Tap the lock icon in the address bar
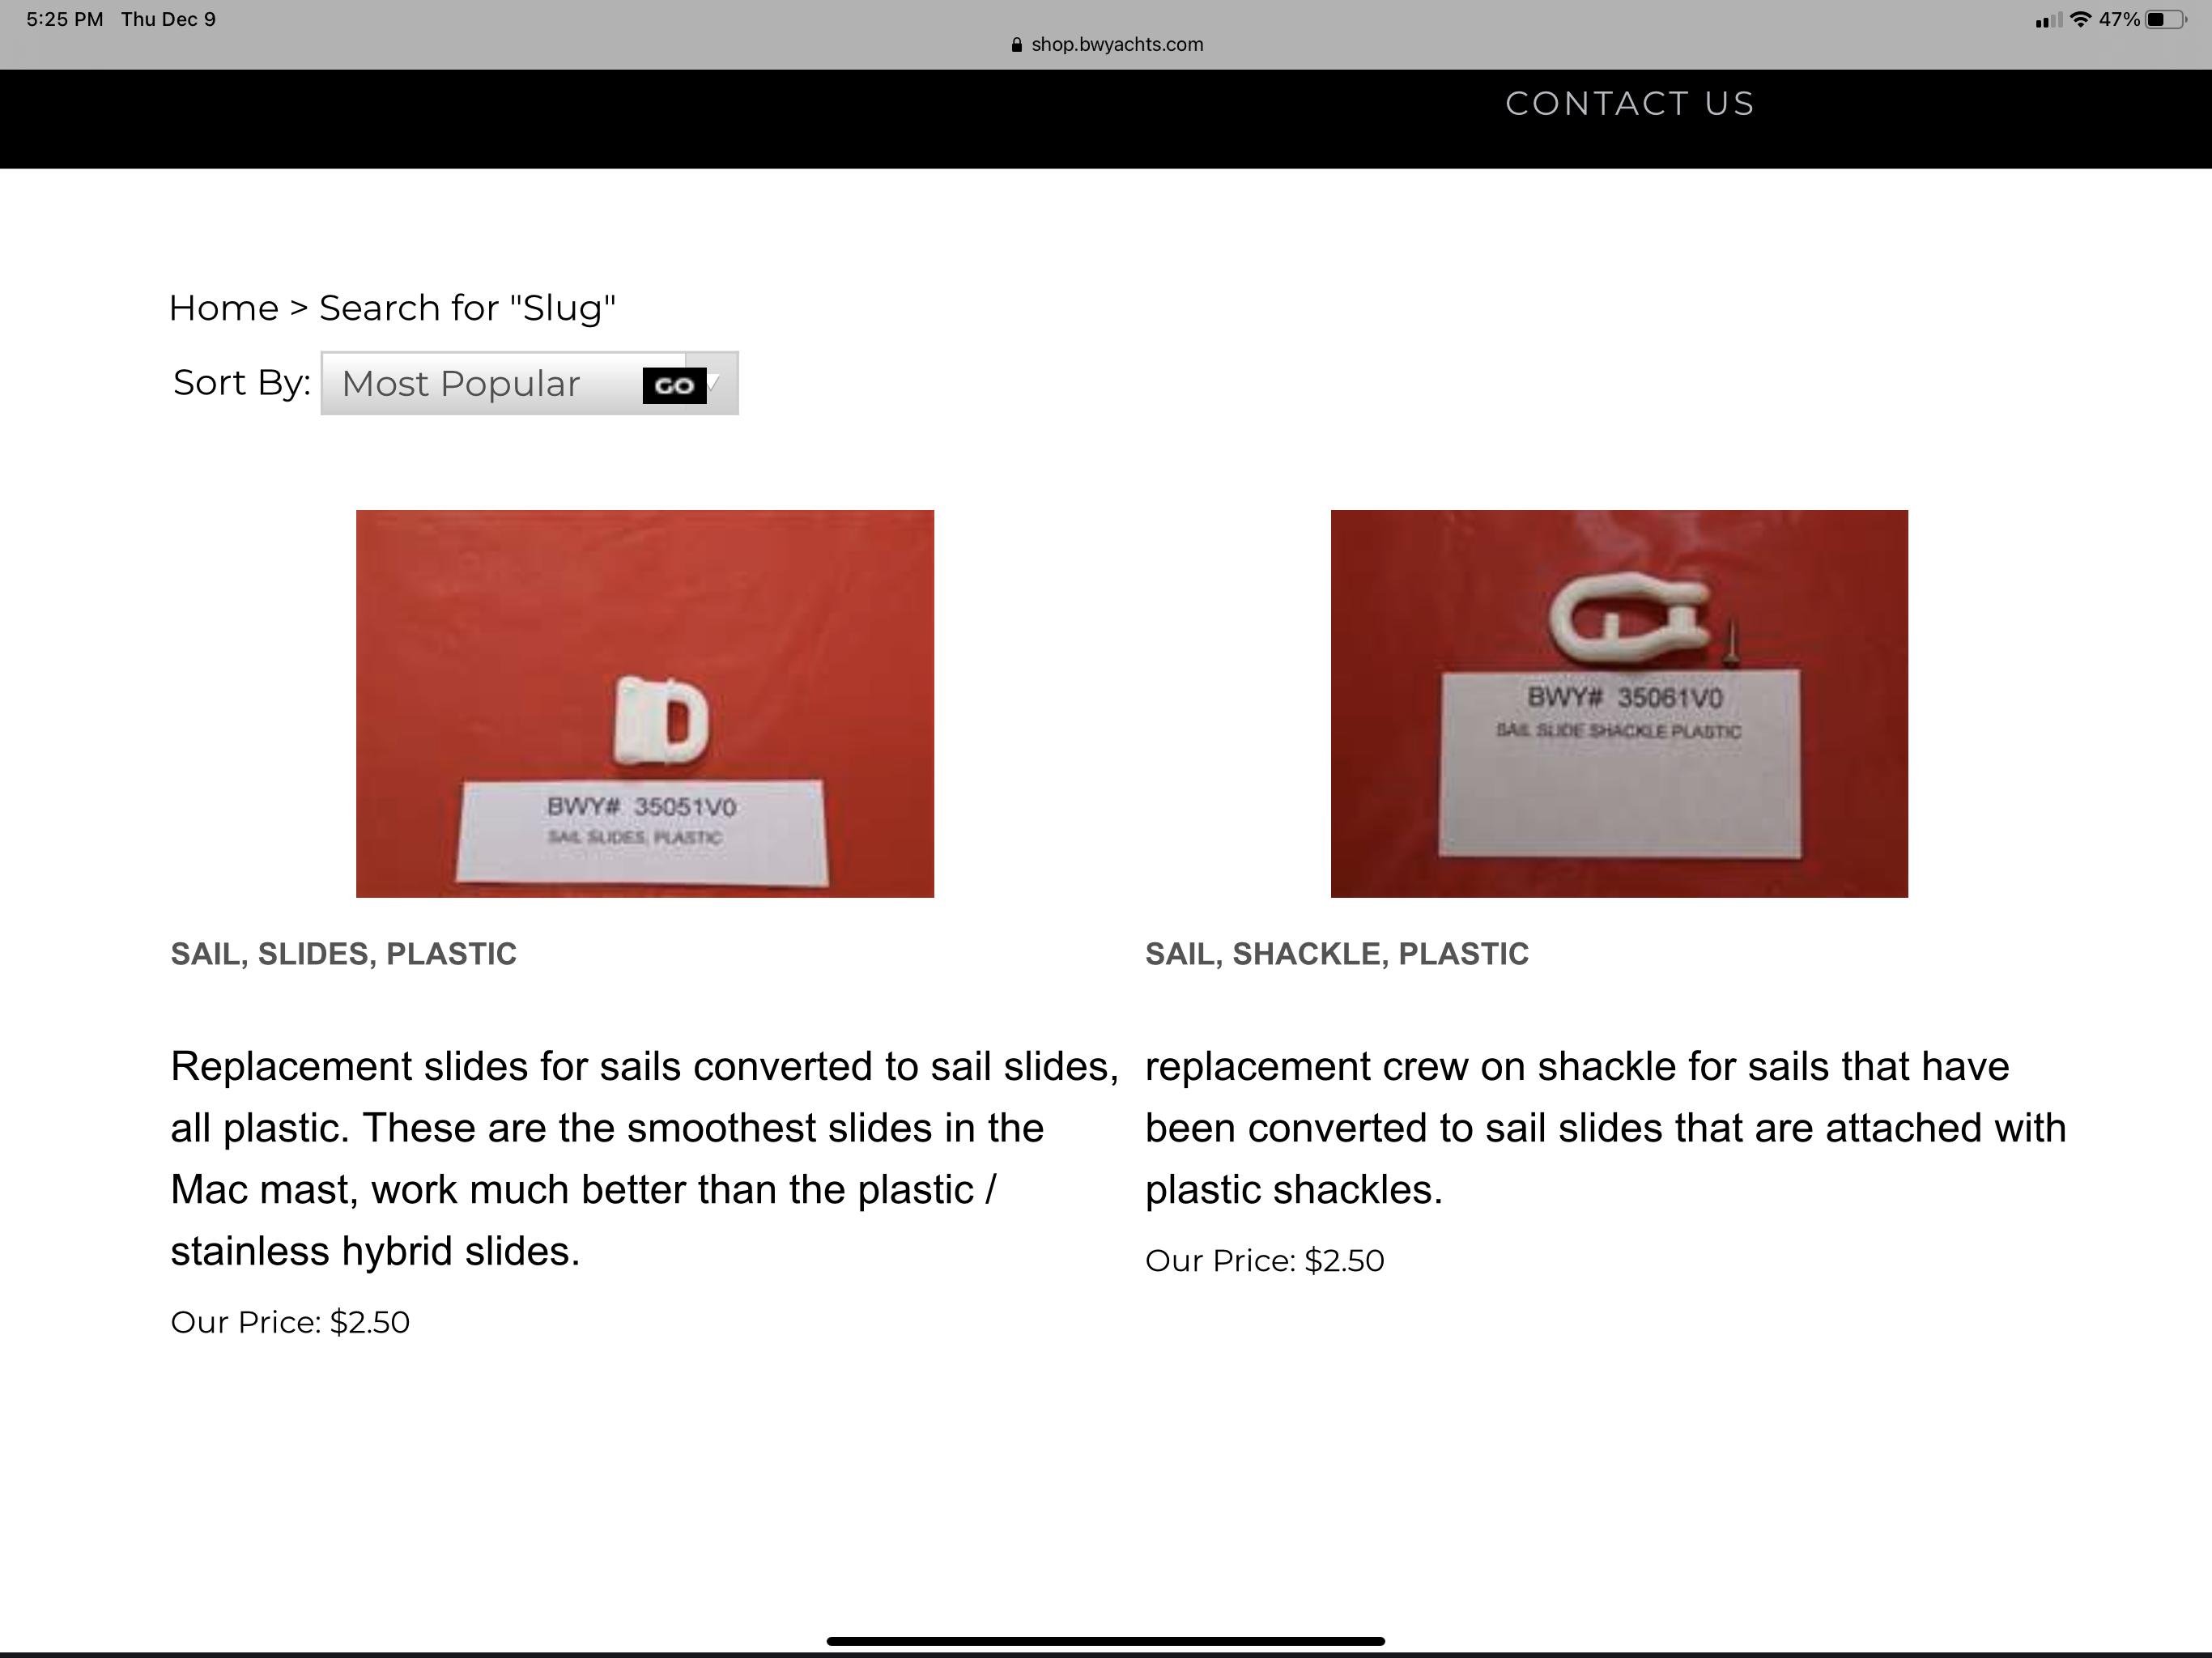Viewport: 2212px width, 1658px height. [1017, 45]
